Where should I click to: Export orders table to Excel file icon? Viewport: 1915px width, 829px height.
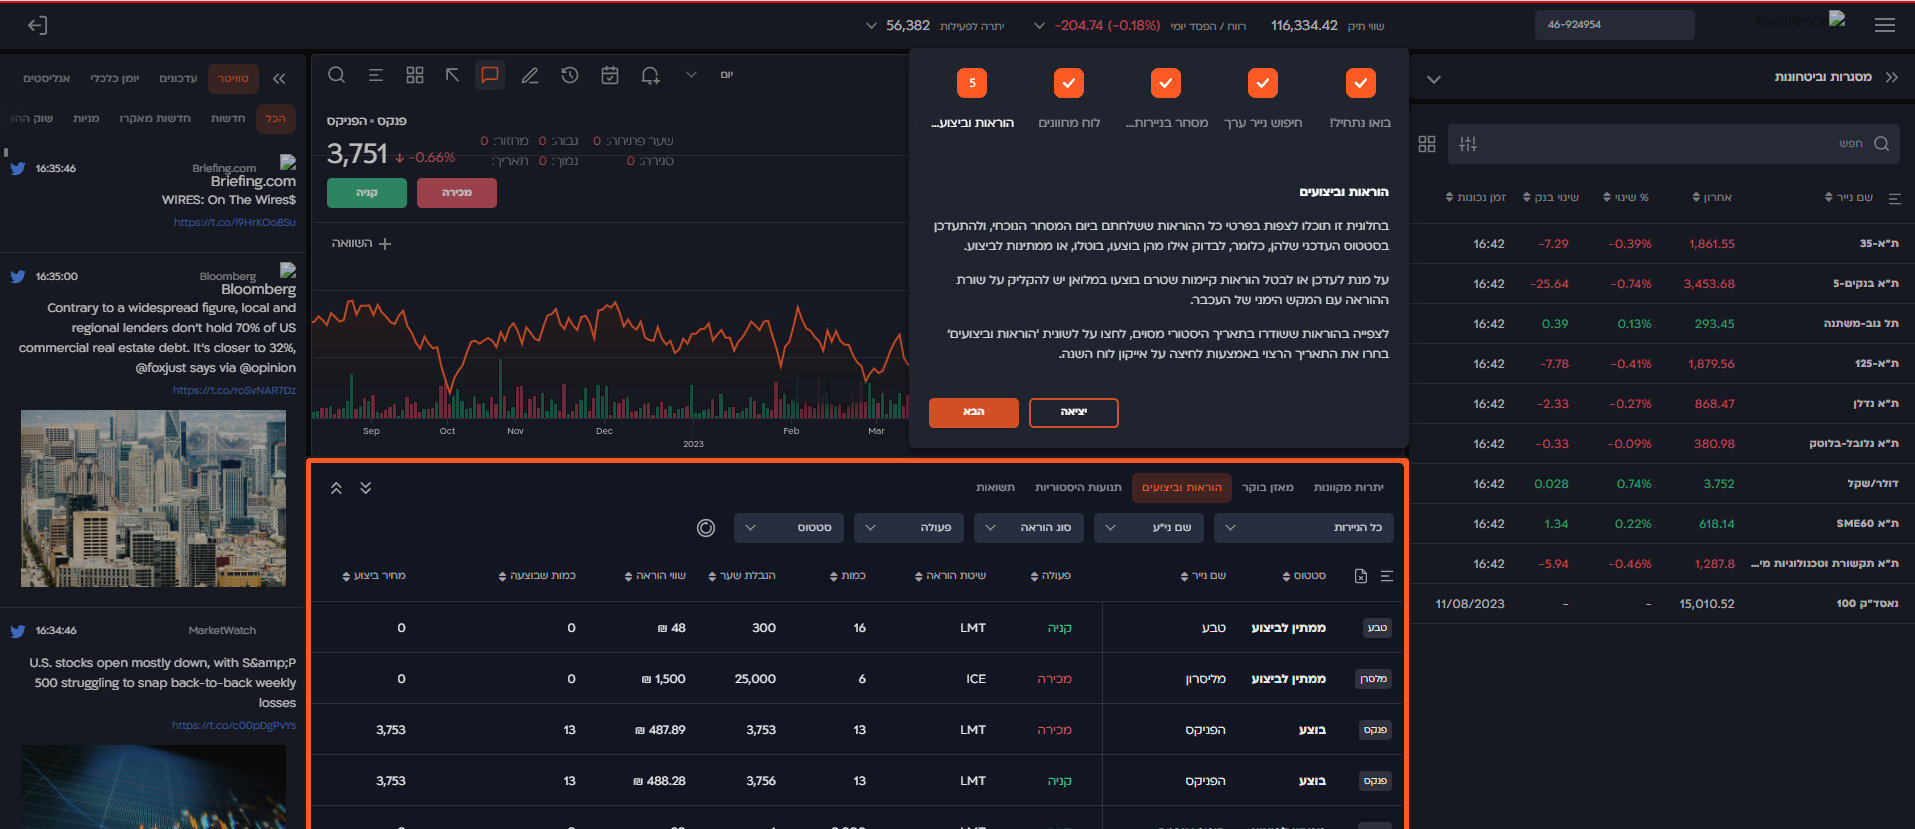[1361, 576]
